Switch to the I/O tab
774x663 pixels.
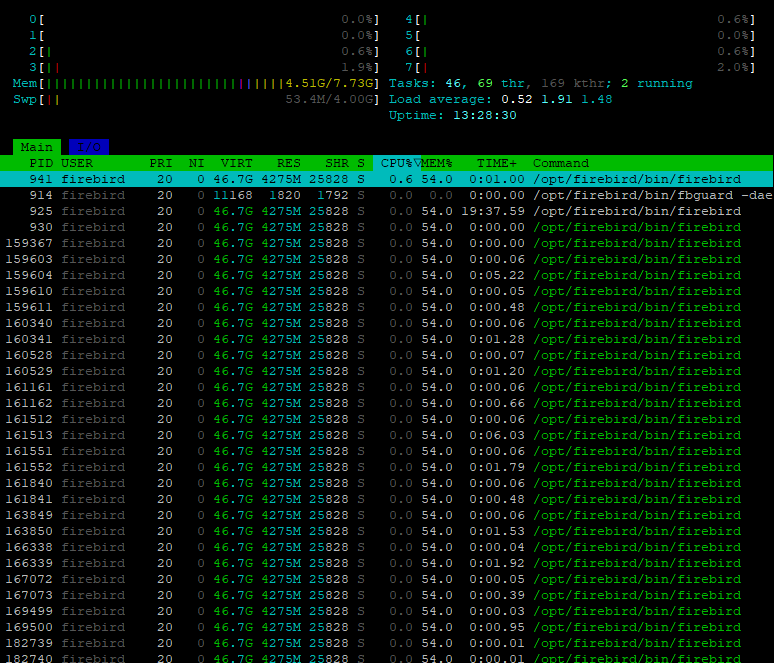[x=88, y=147]
